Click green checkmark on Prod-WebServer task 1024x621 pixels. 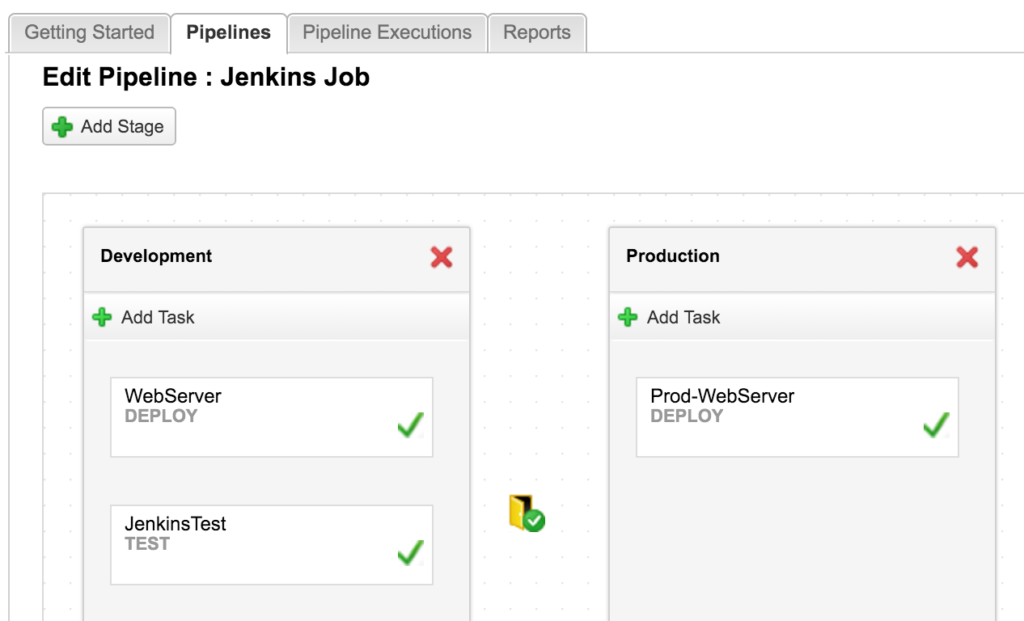(936, 426)
